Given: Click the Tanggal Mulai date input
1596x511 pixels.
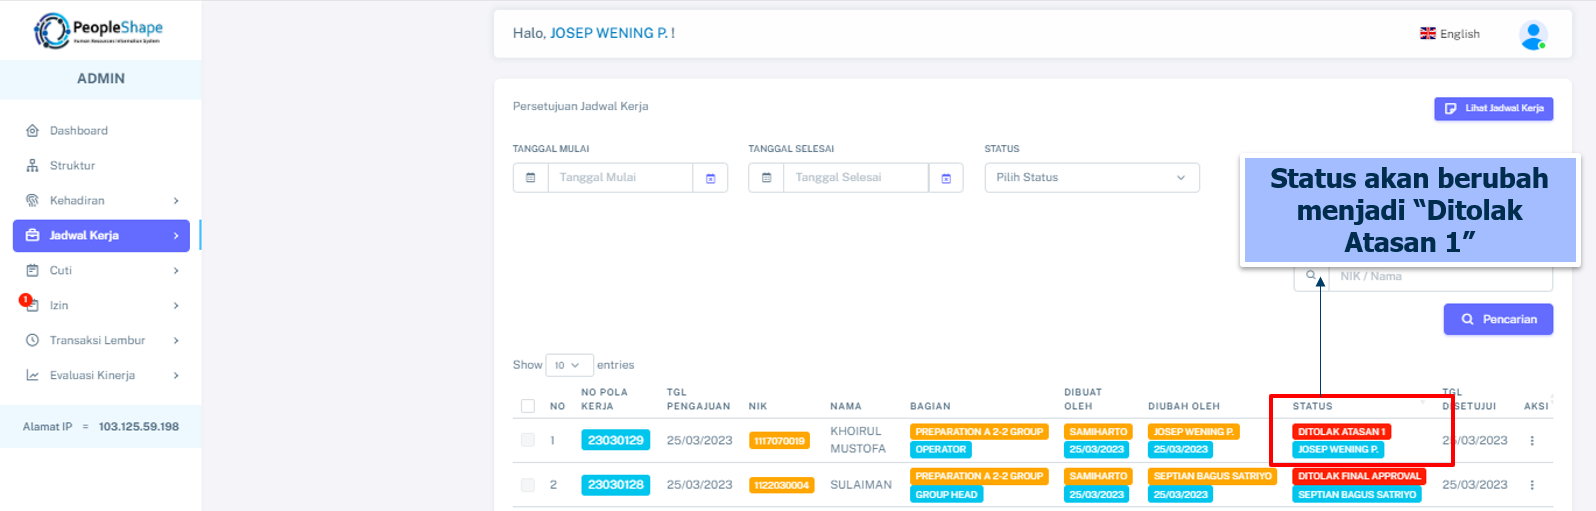Looking at the screenshot, I should click(620, 178).
